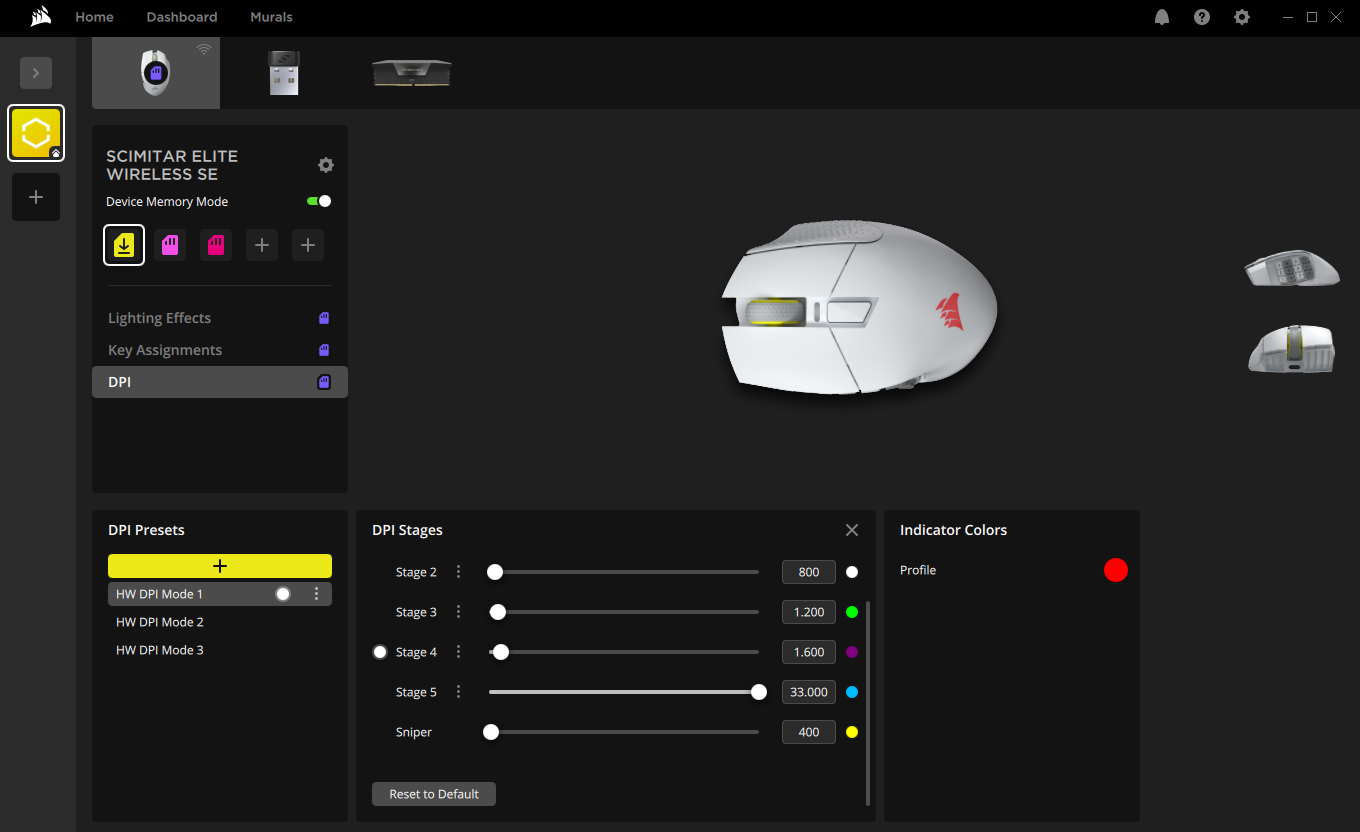Click the Stage 4 radio button
The width and height of the screenshot is (1360, 832).
pyautogui.click(x=380, y=652)
